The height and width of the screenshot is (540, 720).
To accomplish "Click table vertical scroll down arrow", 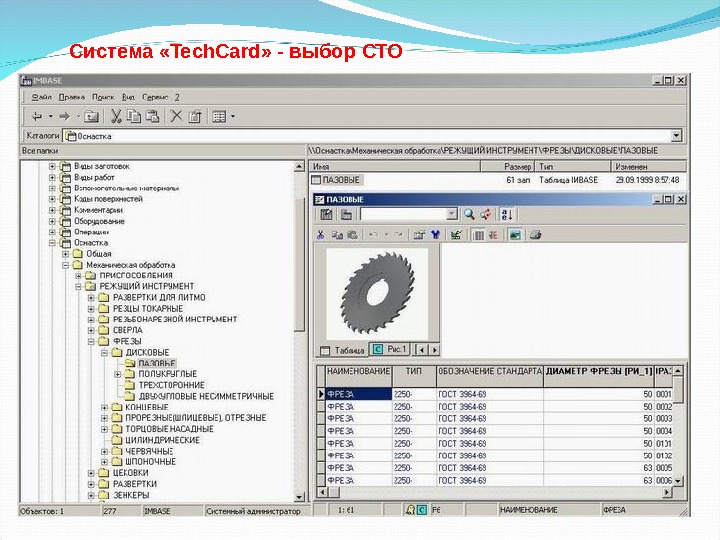I will 678,481.
